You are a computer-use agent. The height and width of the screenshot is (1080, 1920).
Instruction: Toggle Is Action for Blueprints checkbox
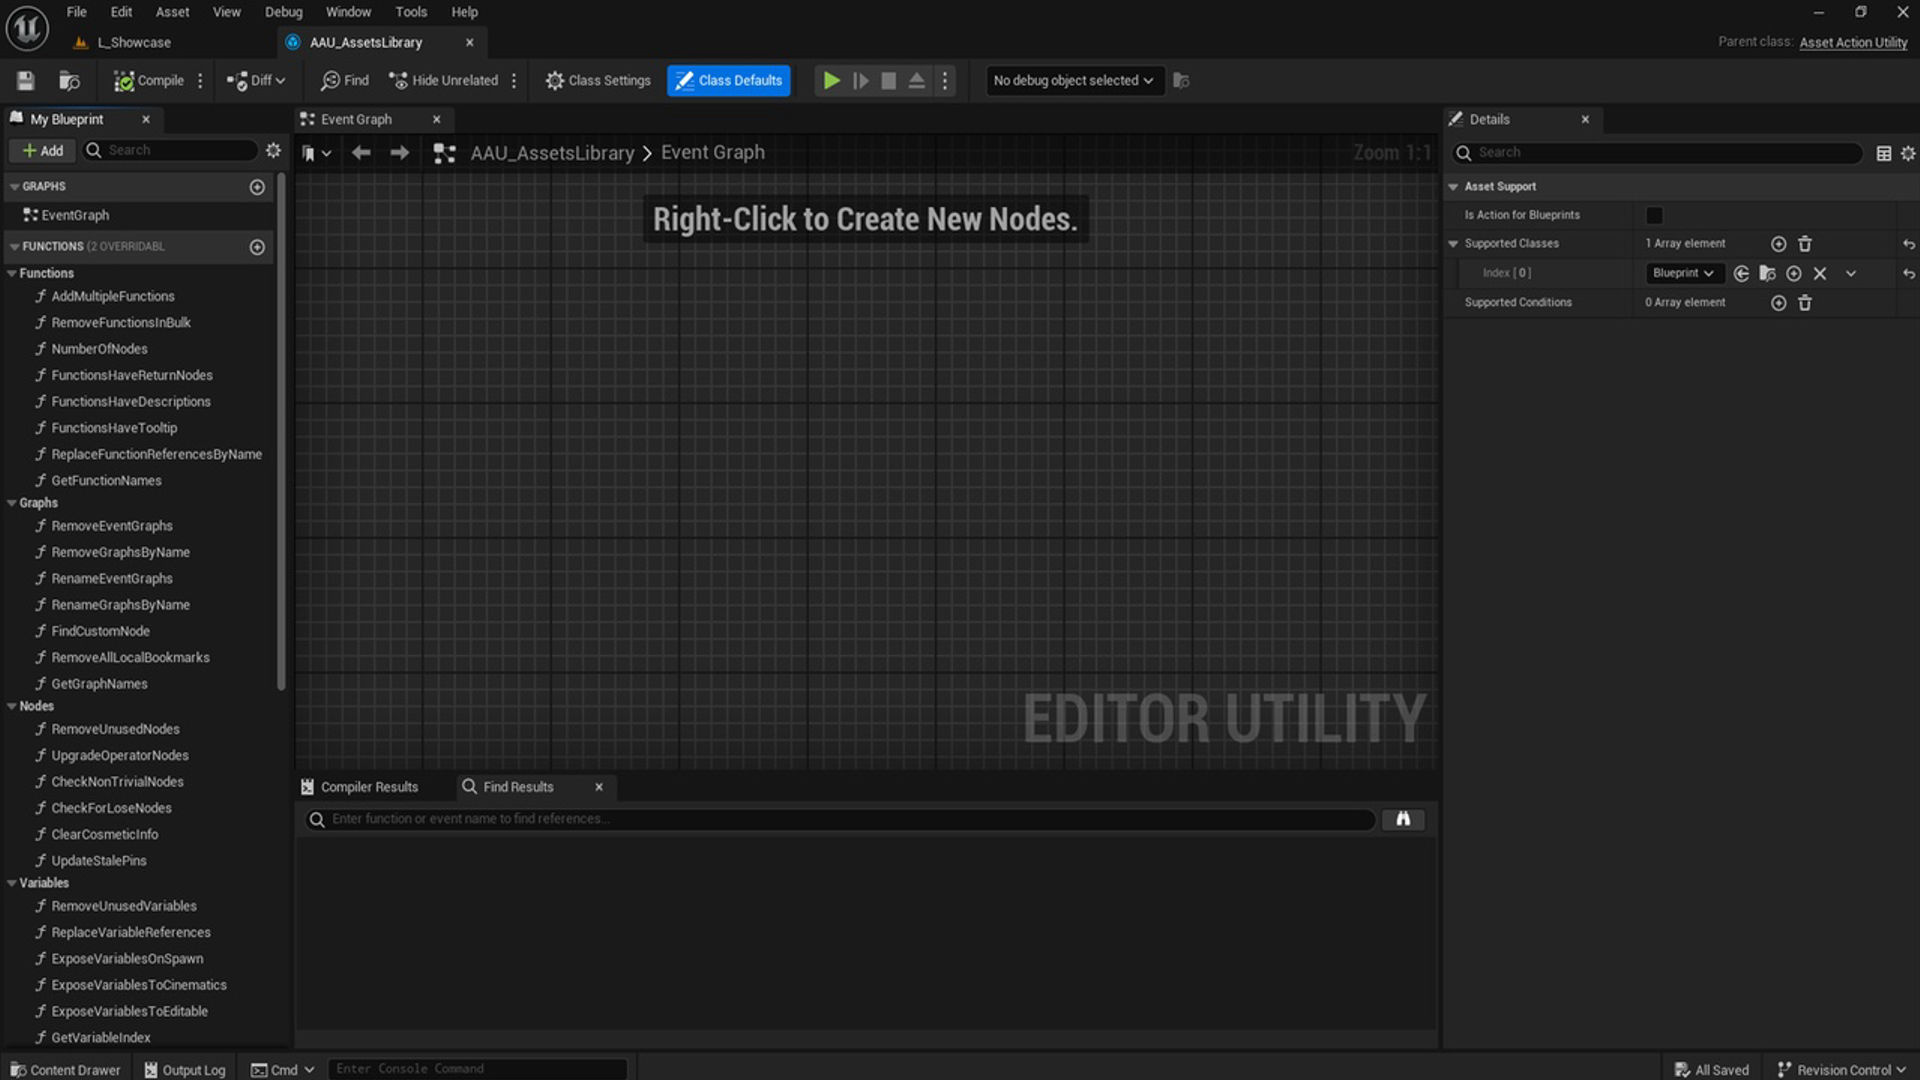tap(1654, 215)
